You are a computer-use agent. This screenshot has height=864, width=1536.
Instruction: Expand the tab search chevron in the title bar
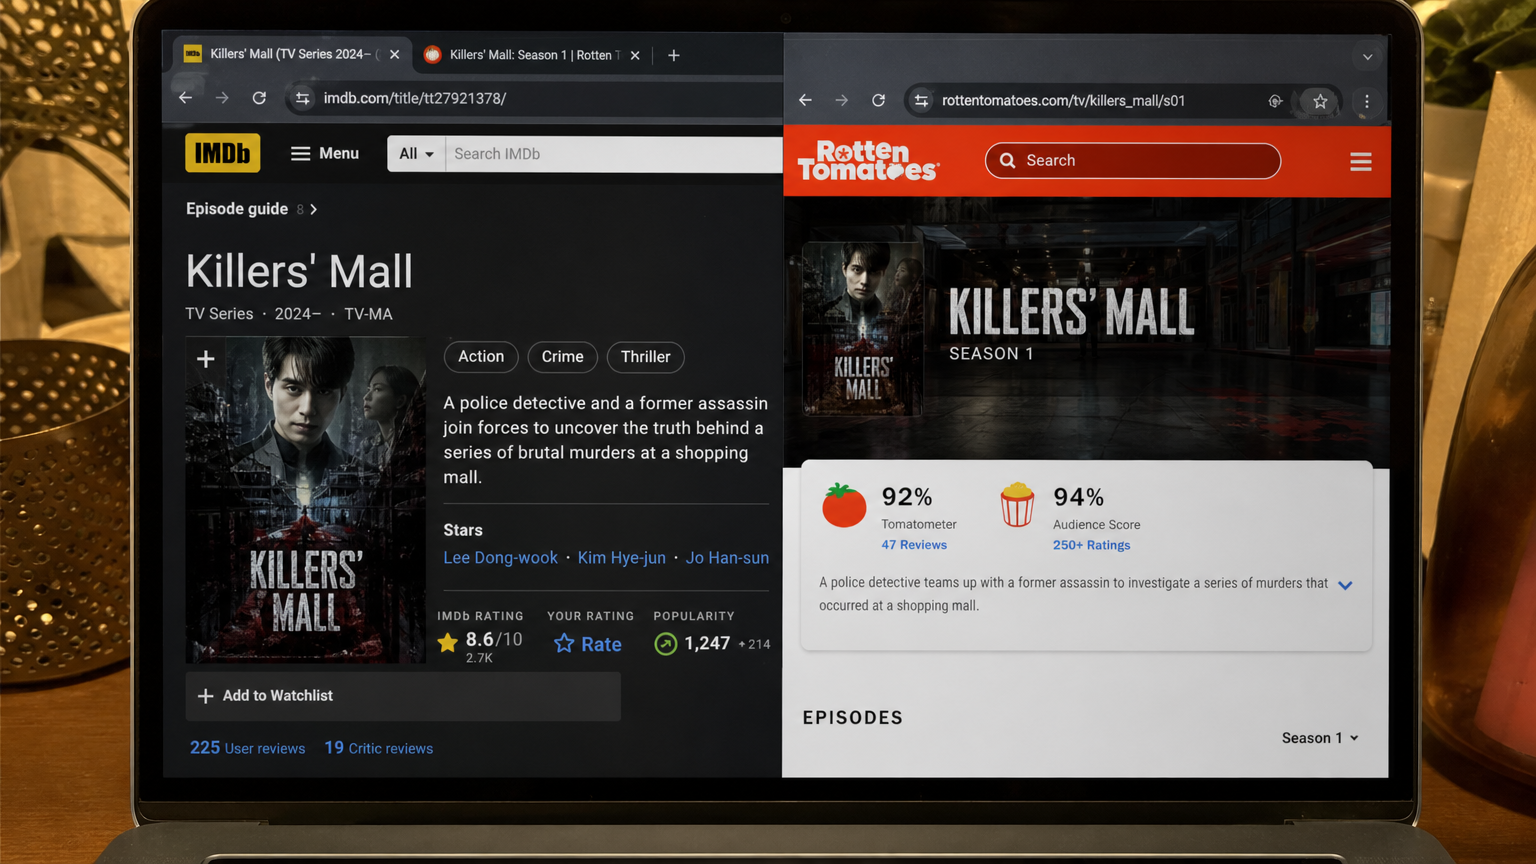[1368, 57]
